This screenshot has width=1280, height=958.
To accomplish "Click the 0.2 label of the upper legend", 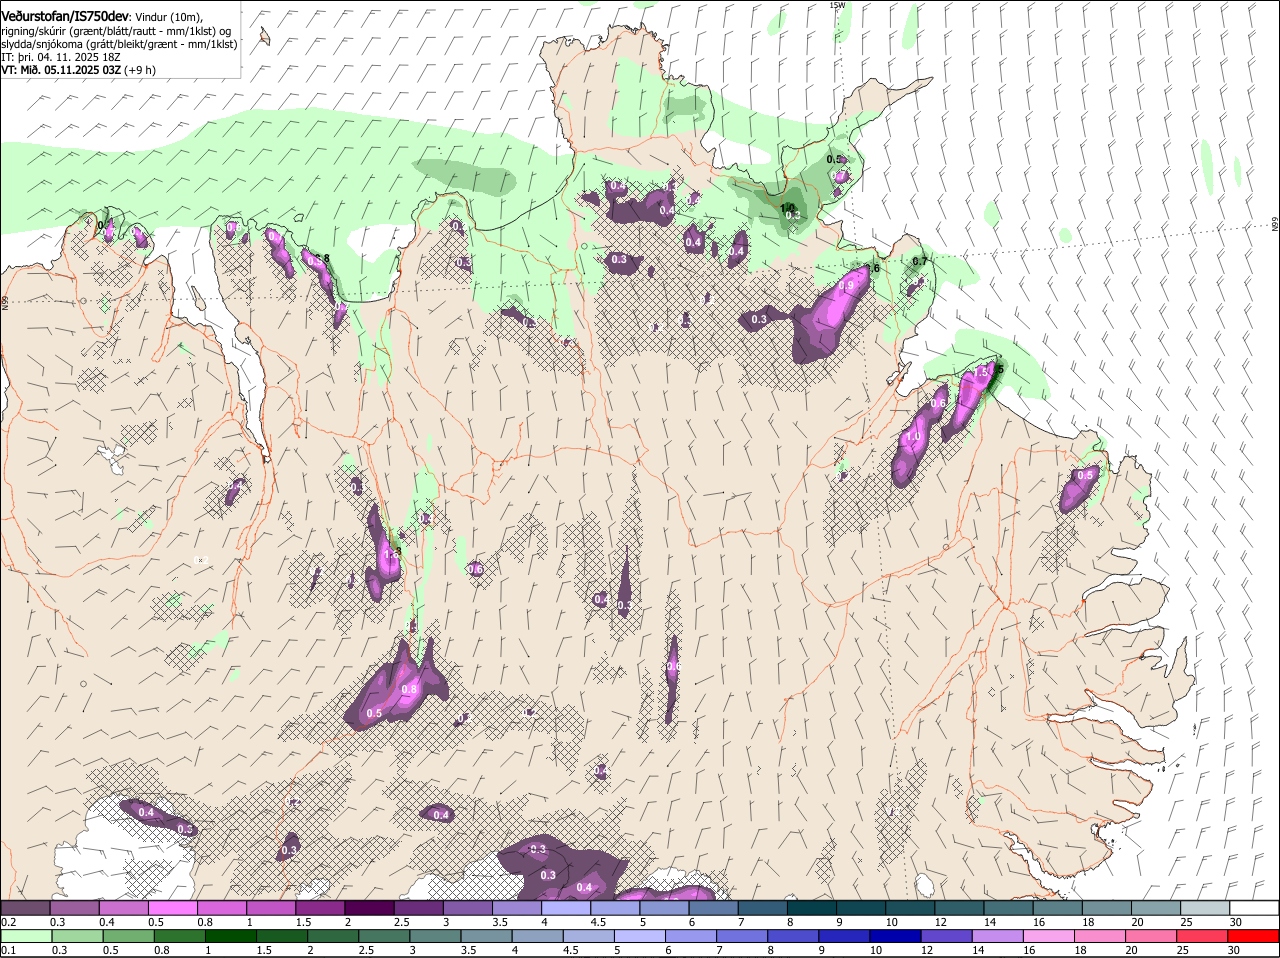I will (x=9, y=922).
